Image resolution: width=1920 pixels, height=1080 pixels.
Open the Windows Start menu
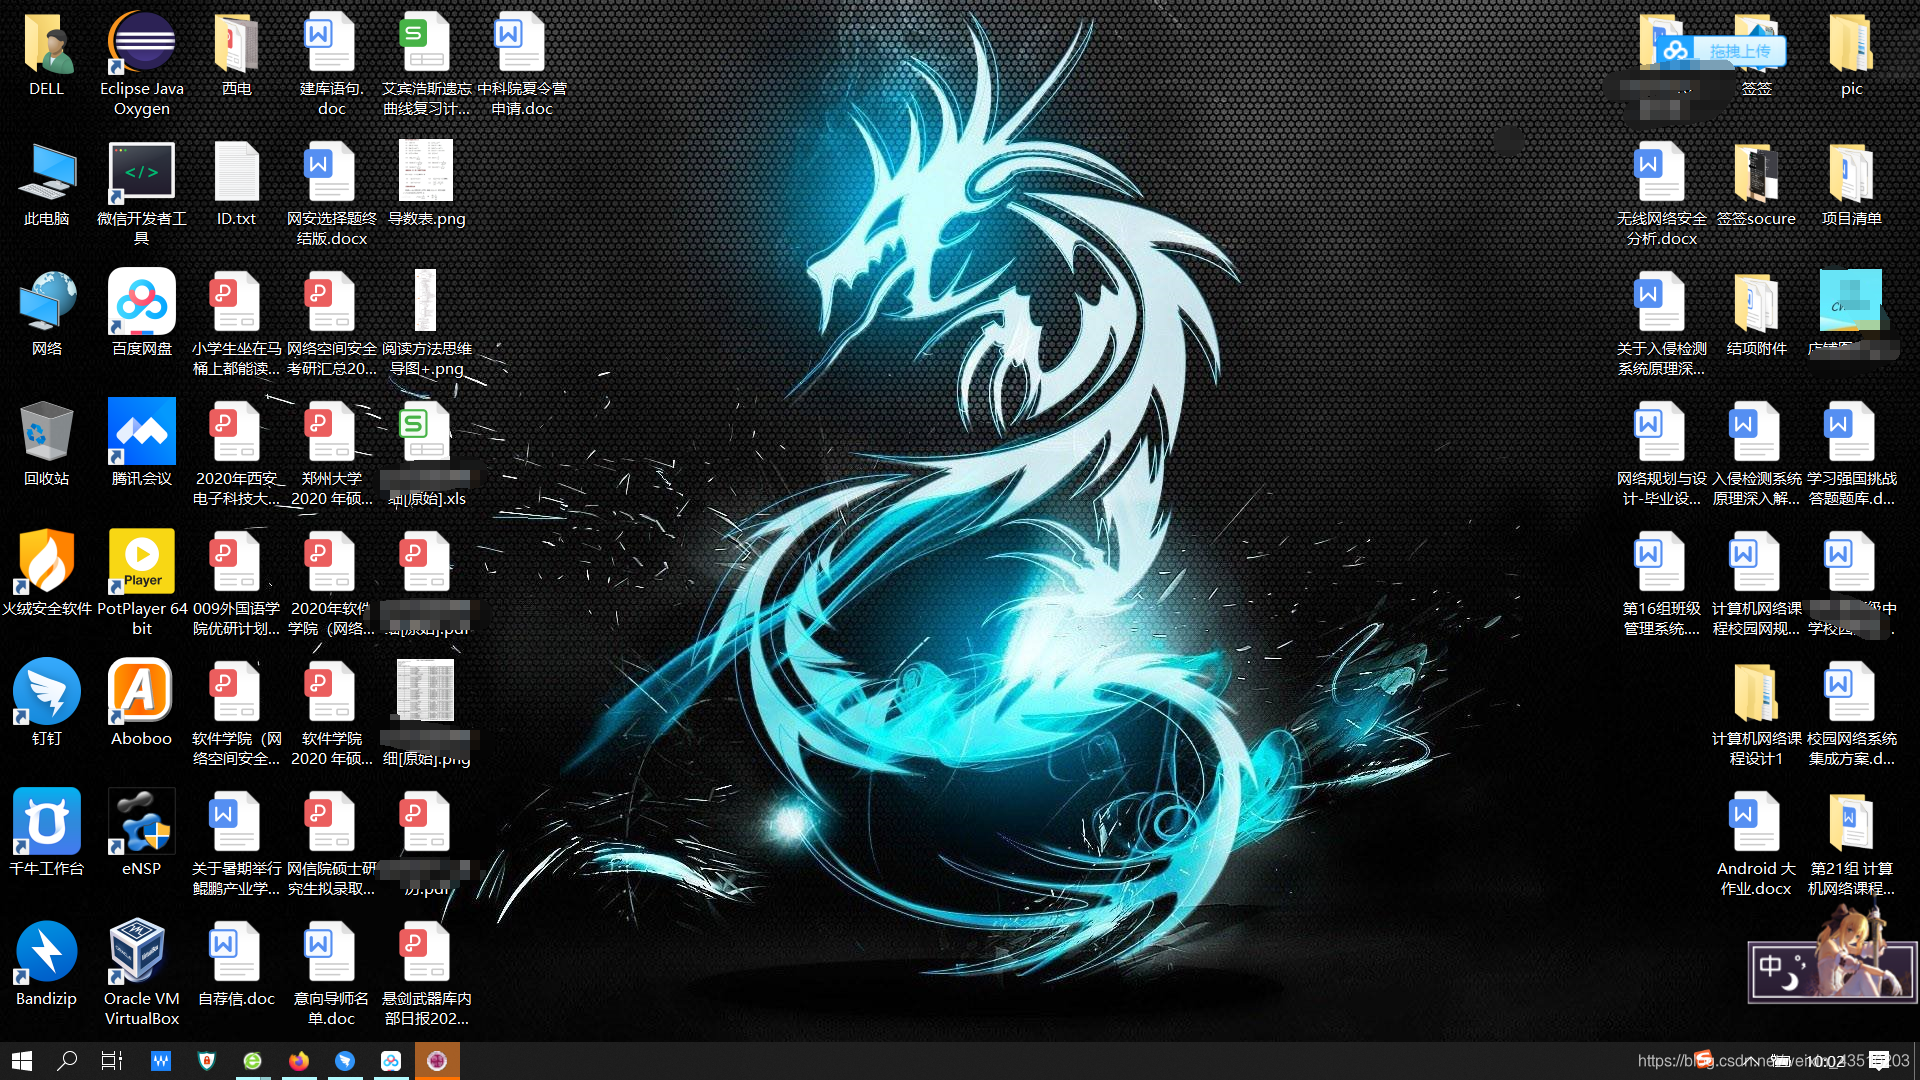pos(22,1061)
